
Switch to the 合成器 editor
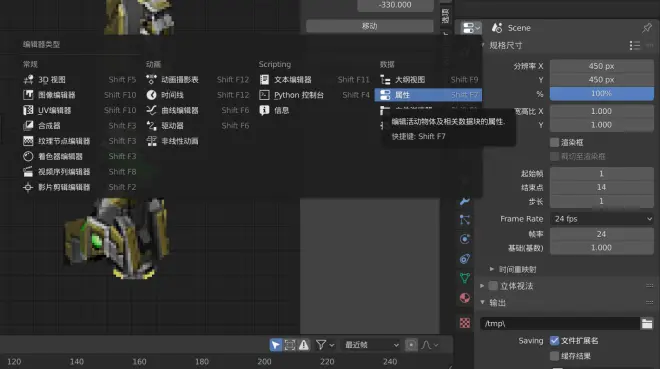(80, 125)
